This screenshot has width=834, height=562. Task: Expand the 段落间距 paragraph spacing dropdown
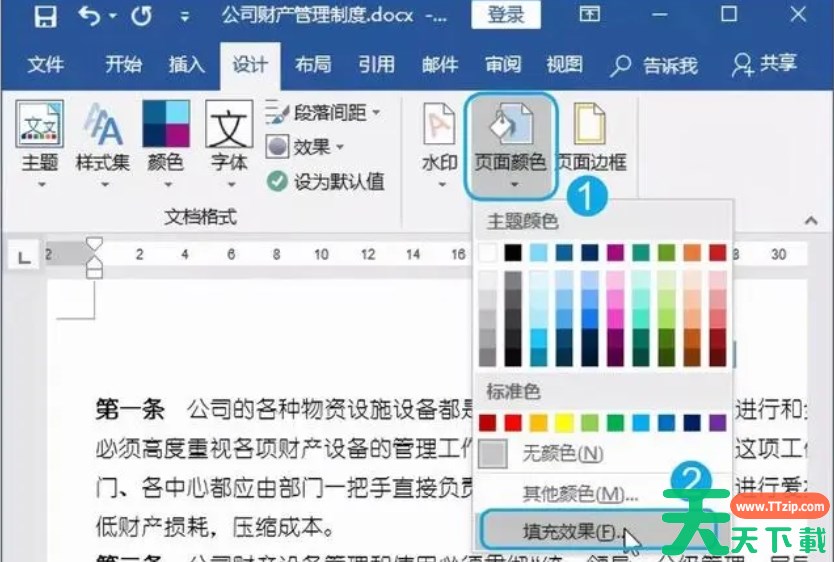325,113
